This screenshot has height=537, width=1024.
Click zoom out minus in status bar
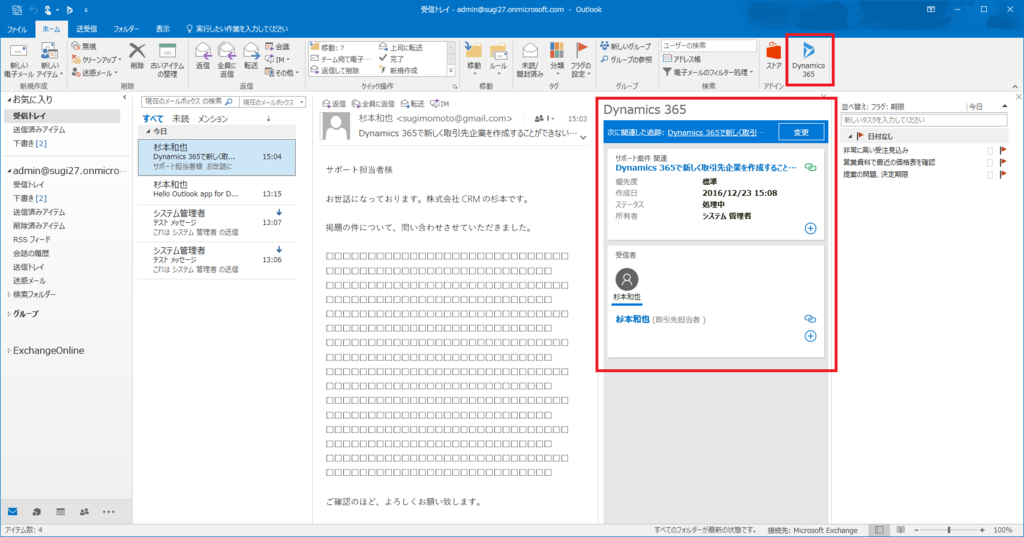click(916, 530)
